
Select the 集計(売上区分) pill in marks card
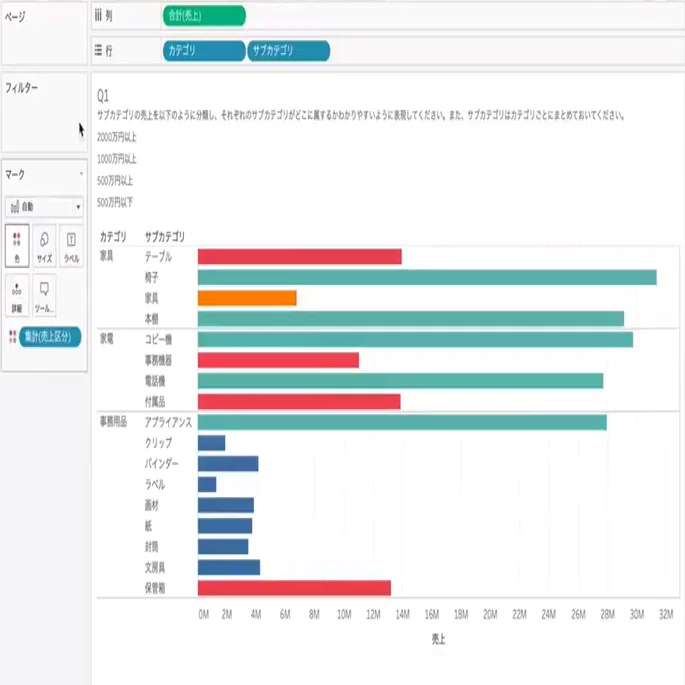point(50,337)
